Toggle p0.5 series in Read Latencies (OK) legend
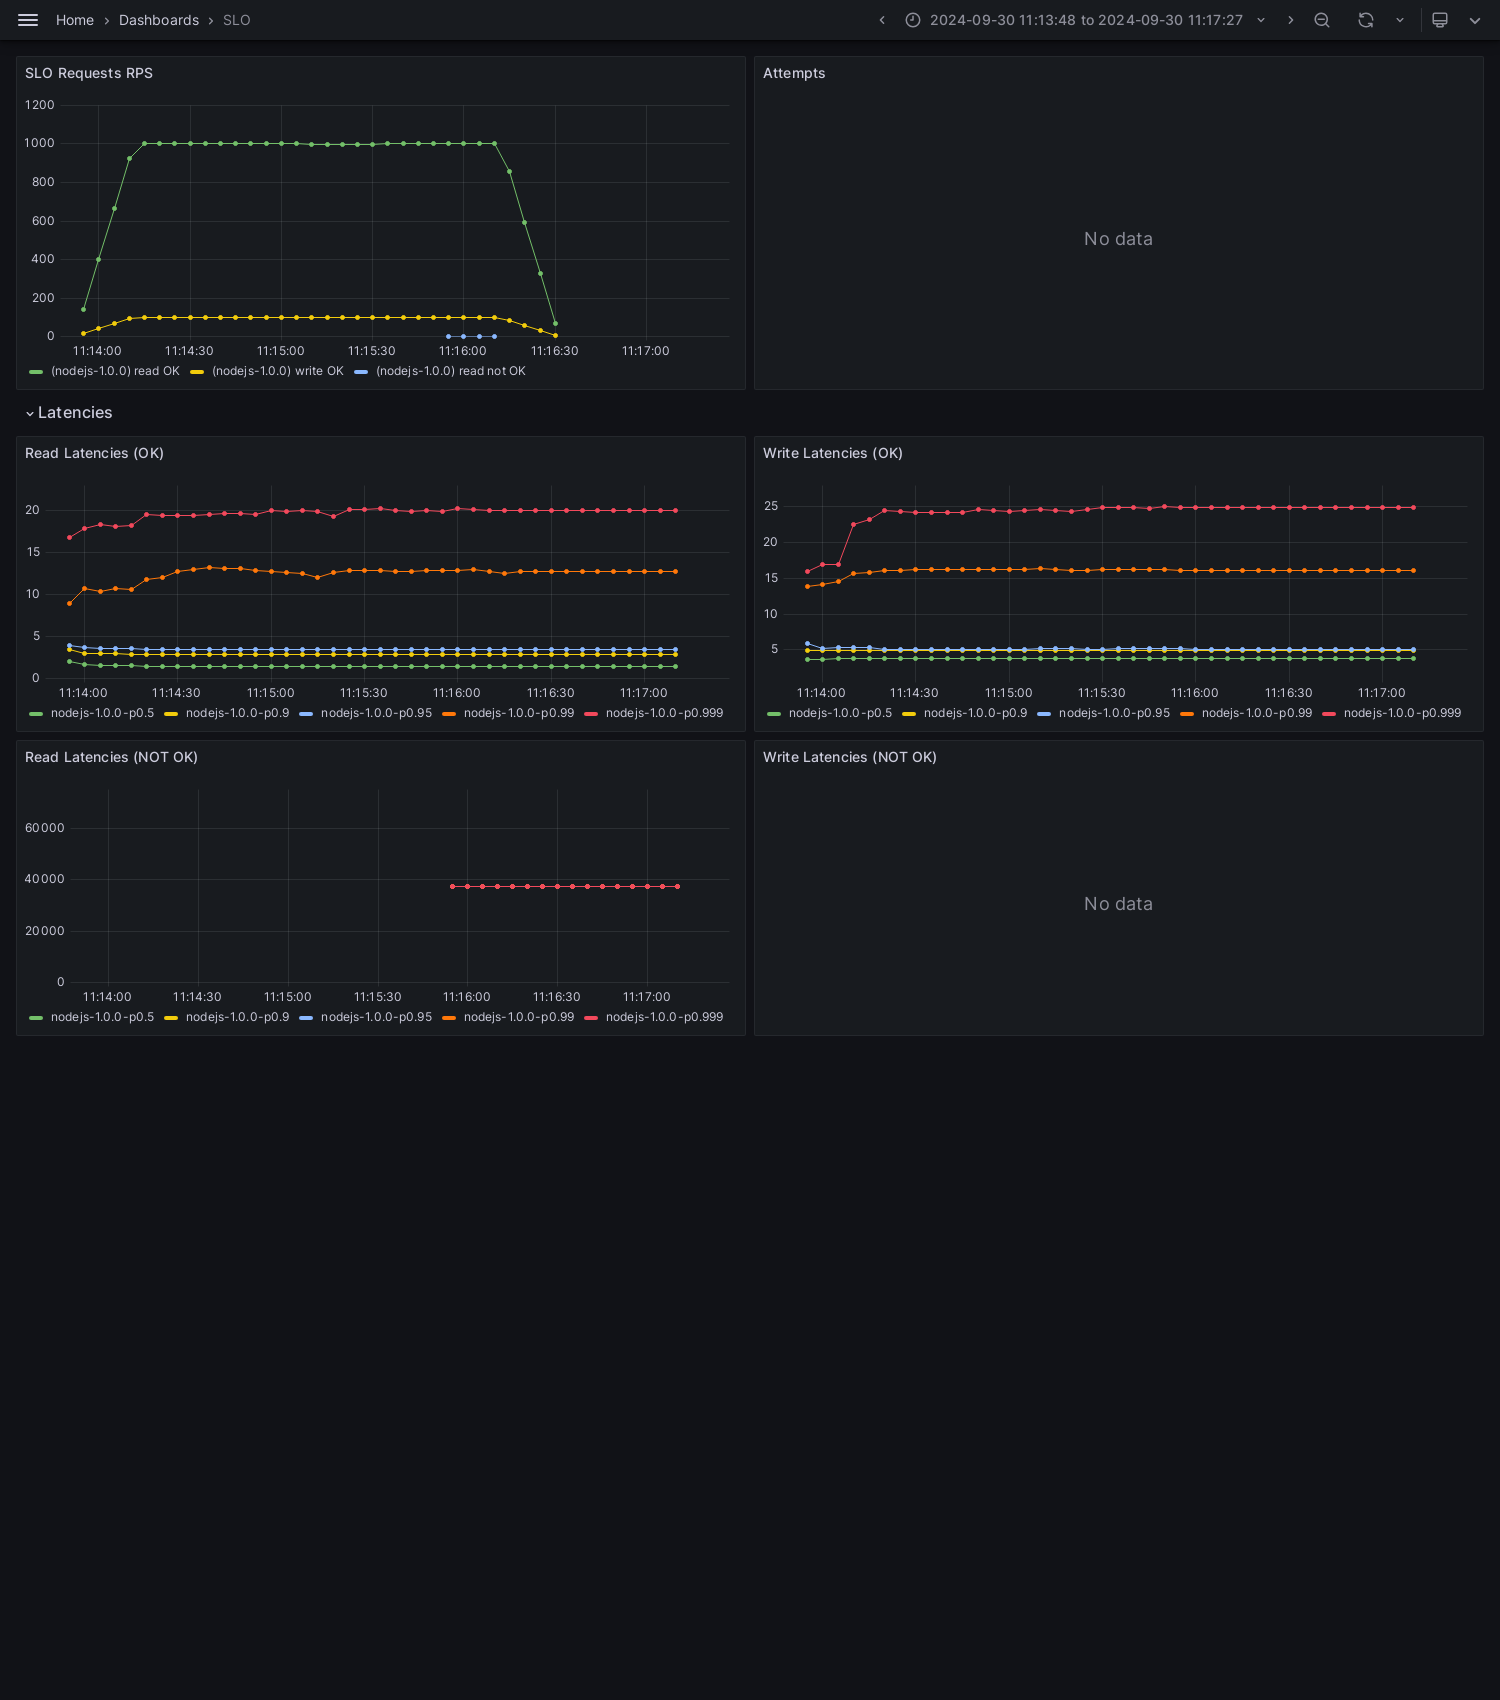 (x=102, y=713)
